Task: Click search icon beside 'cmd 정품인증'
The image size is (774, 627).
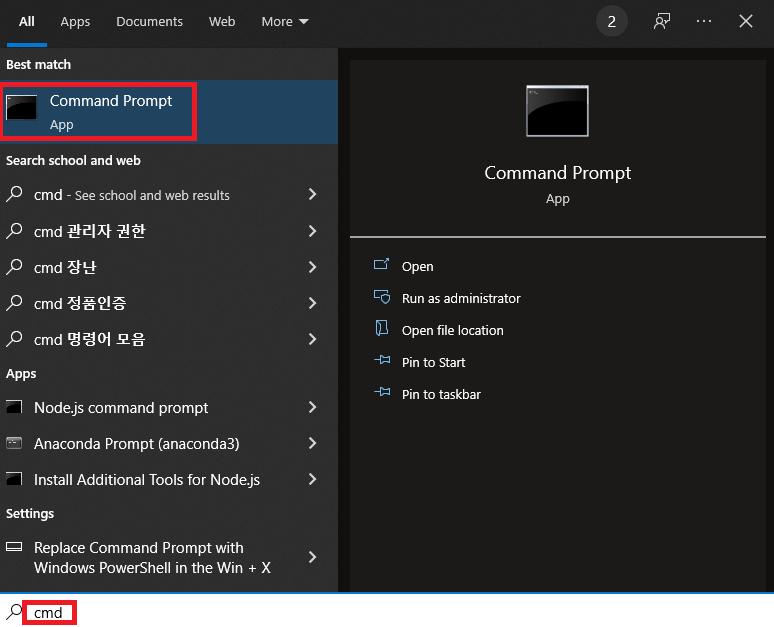Action: click(14, 303)
